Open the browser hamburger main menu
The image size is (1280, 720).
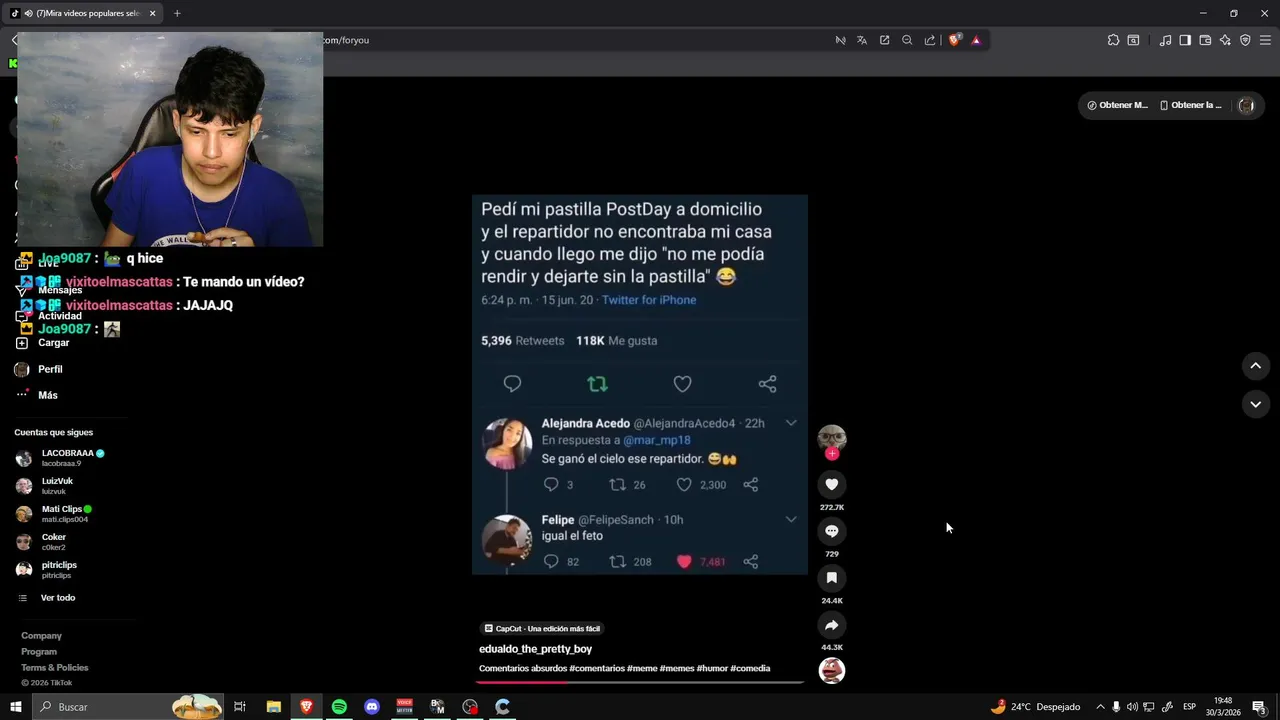[x=1265, y=40]
